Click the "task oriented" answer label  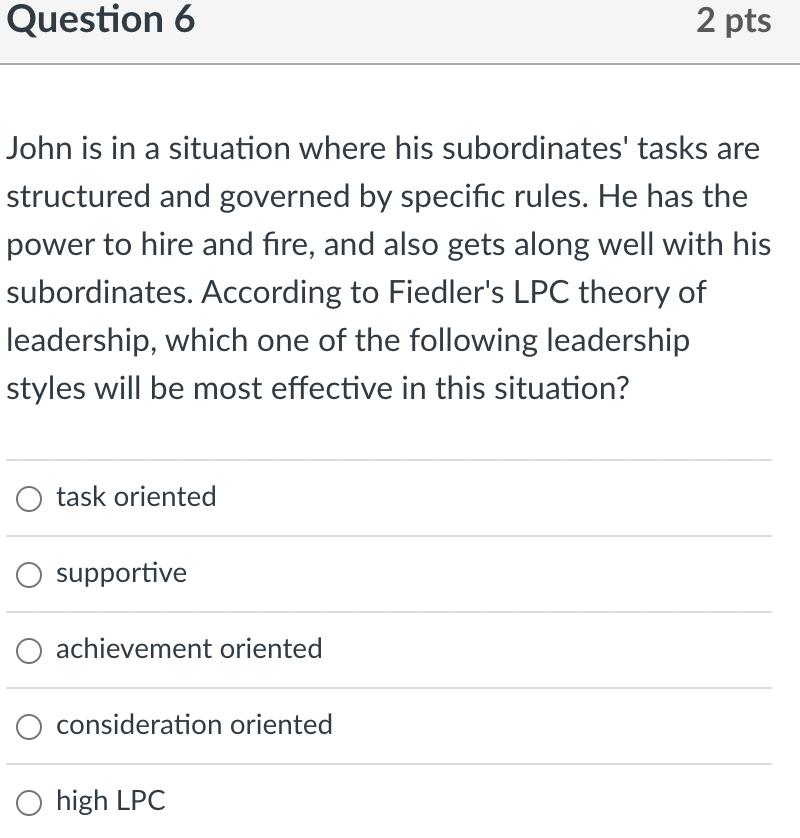point(136,497)
